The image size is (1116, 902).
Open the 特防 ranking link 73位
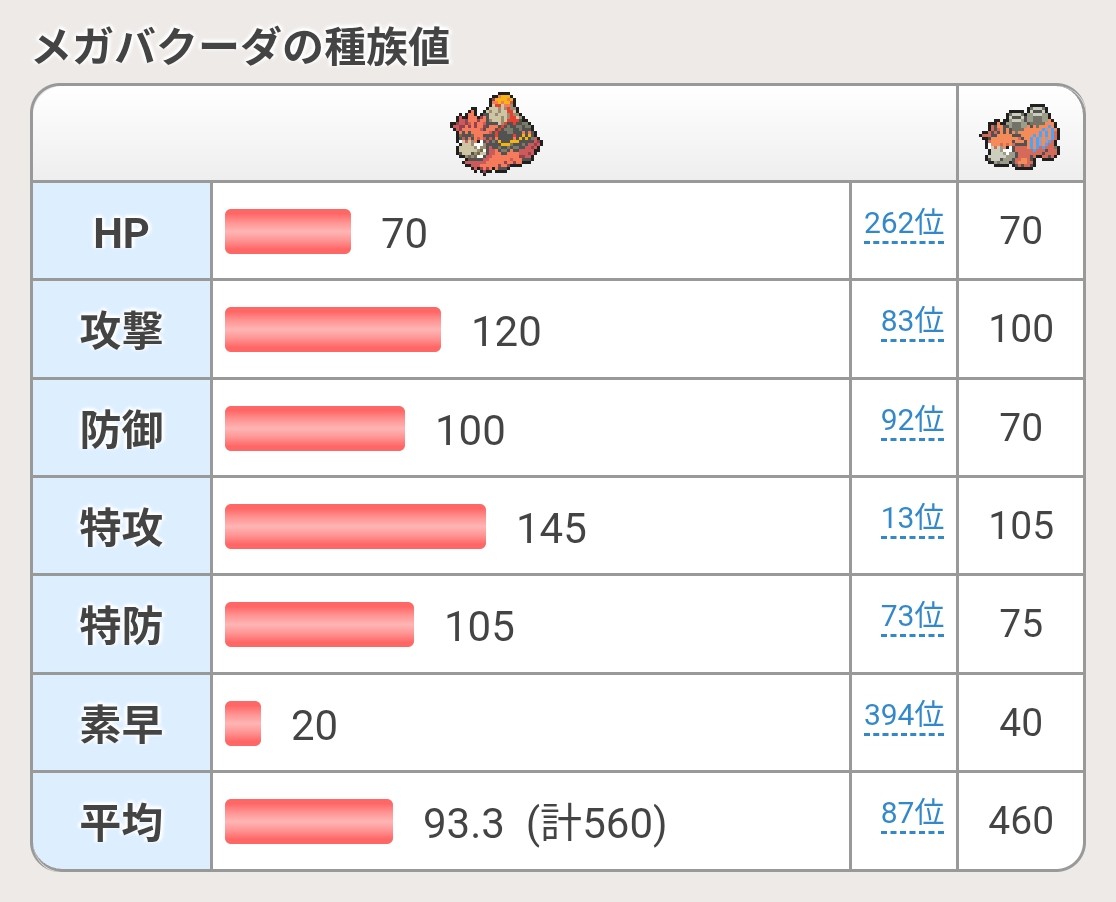pyautogui.click(x=912, y=616)
